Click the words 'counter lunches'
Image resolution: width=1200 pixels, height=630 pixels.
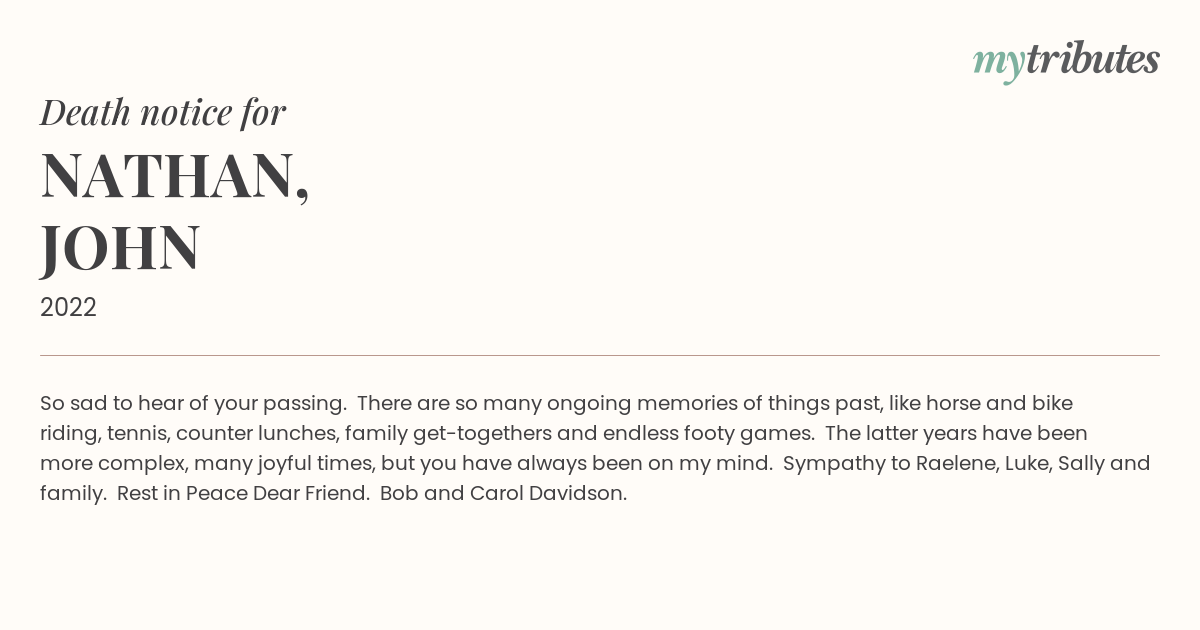255,434
